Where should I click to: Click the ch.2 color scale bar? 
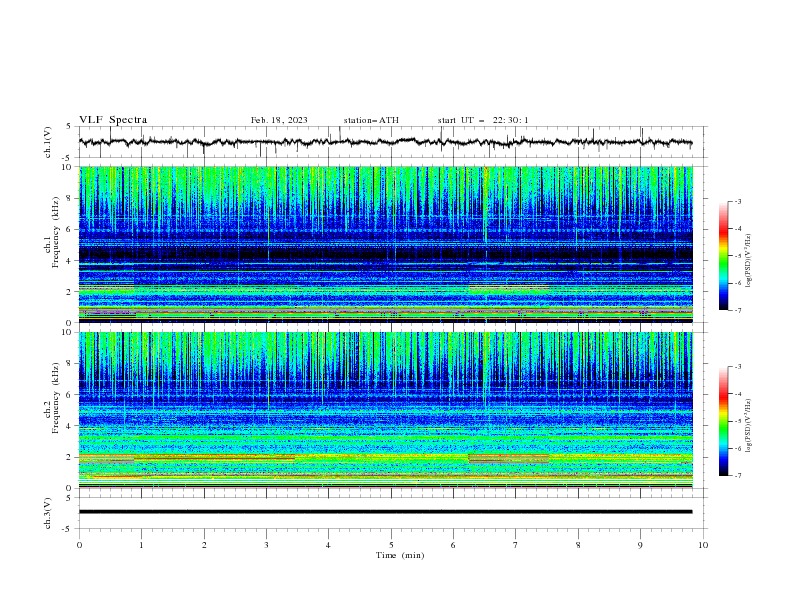click(x=723, y=421)
